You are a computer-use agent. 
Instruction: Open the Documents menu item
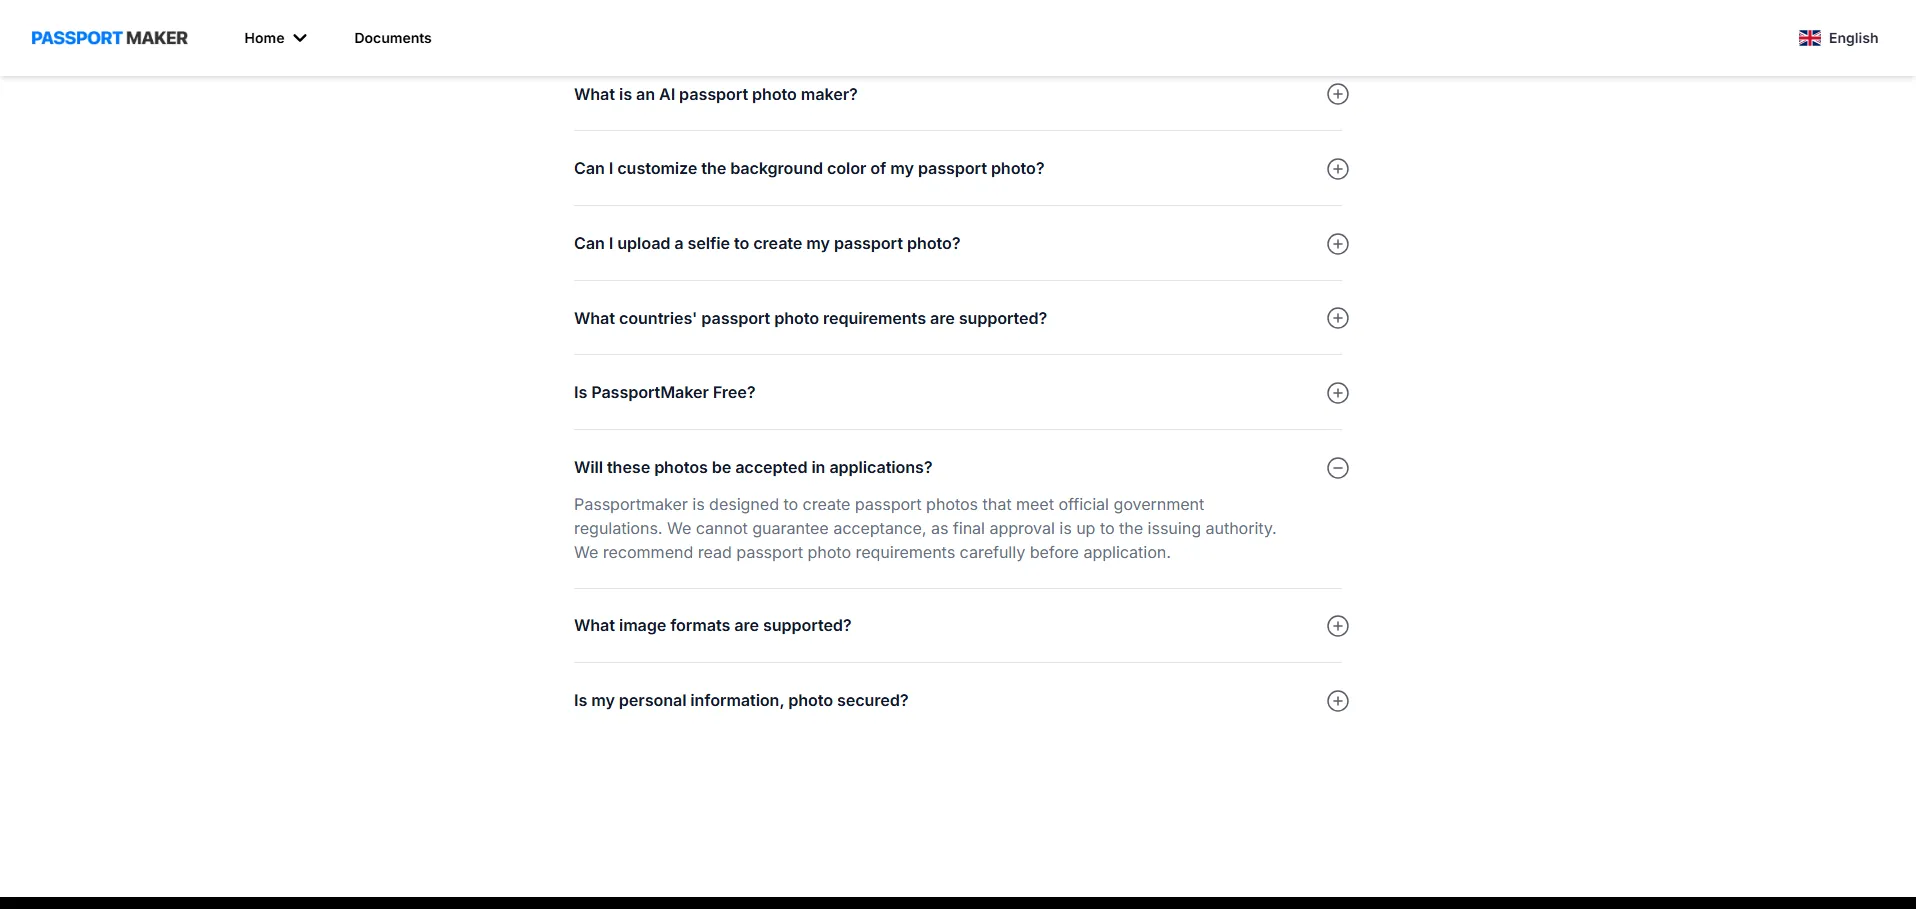[x=392, y=38]
